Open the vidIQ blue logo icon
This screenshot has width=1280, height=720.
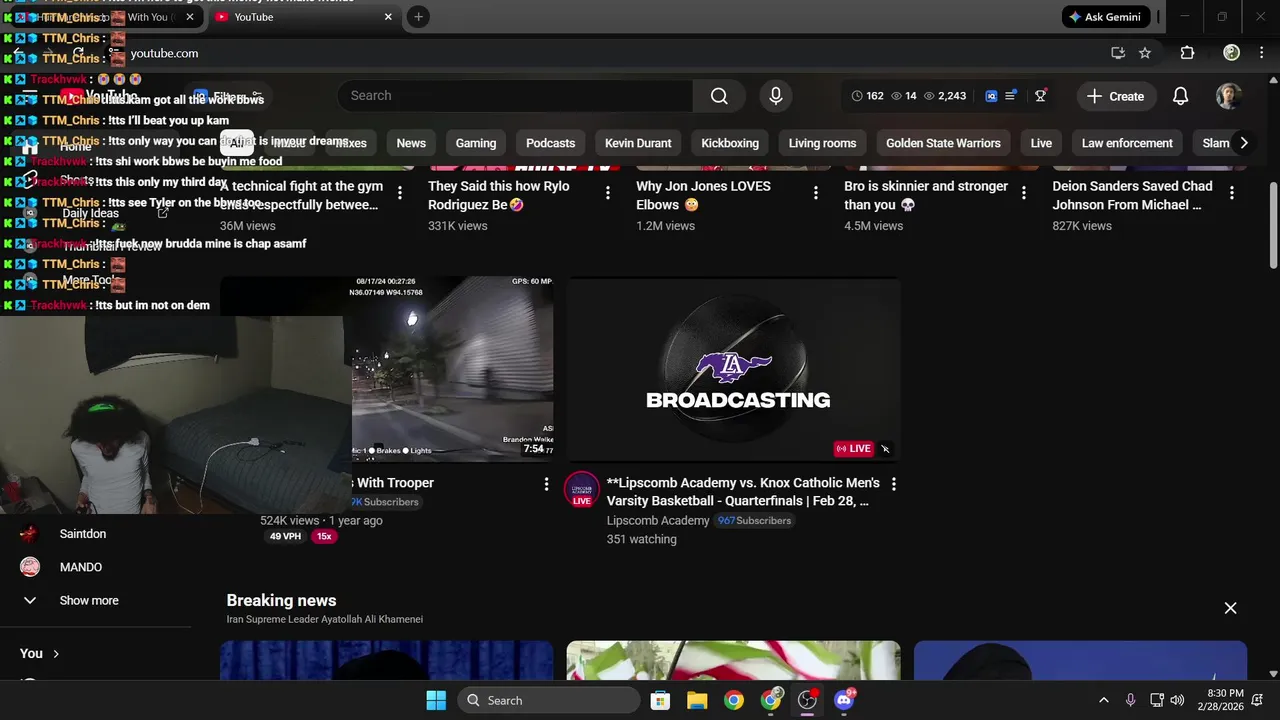click(x=991, y=96)
